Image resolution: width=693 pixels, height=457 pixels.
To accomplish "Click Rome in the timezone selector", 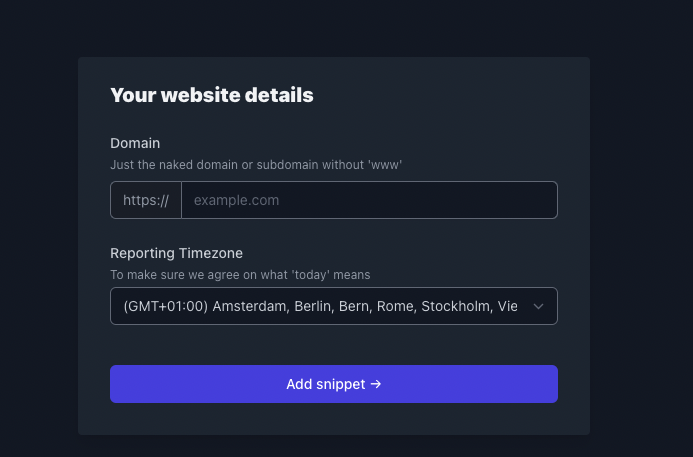I will (396, 306).
